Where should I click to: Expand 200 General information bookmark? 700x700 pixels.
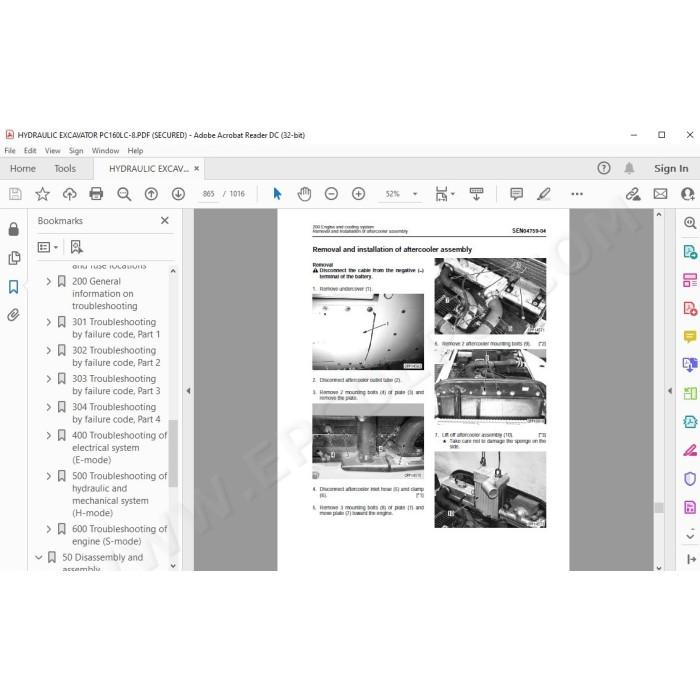[x=49, y=281]
